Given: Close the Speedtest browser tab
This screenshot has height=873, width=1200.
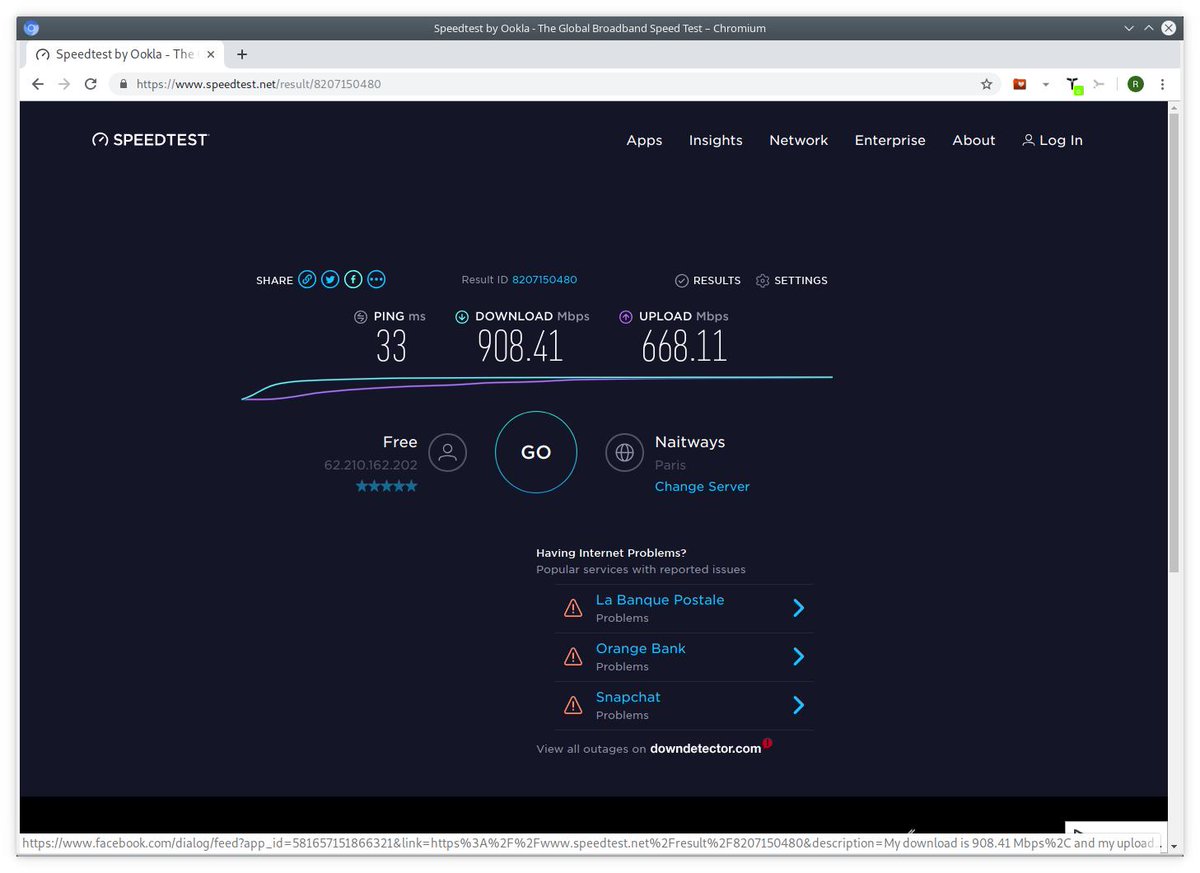Looking at the screenshot, I should click(x=210, y=54).
